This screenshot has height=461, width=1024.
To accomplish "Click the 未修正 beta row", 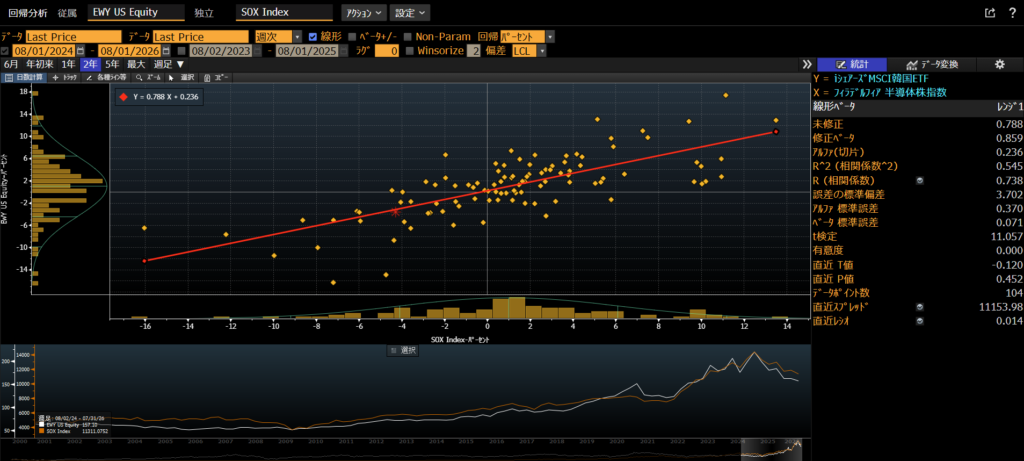I will coord(917,124).
